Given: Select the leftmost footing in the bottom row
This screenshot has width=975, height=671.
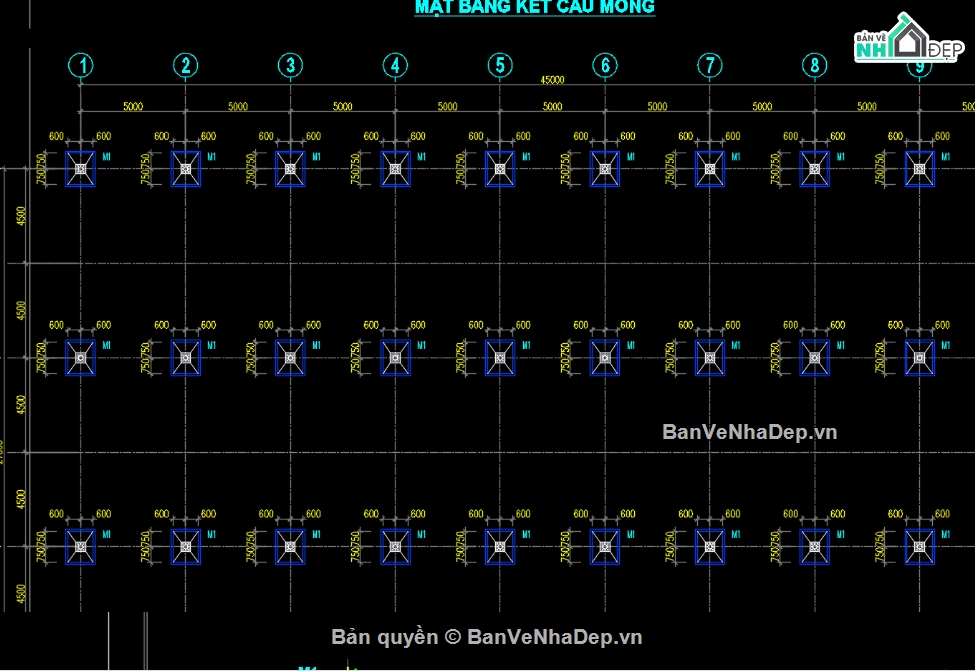Looking at the screenshot, I should click(78, 545).
